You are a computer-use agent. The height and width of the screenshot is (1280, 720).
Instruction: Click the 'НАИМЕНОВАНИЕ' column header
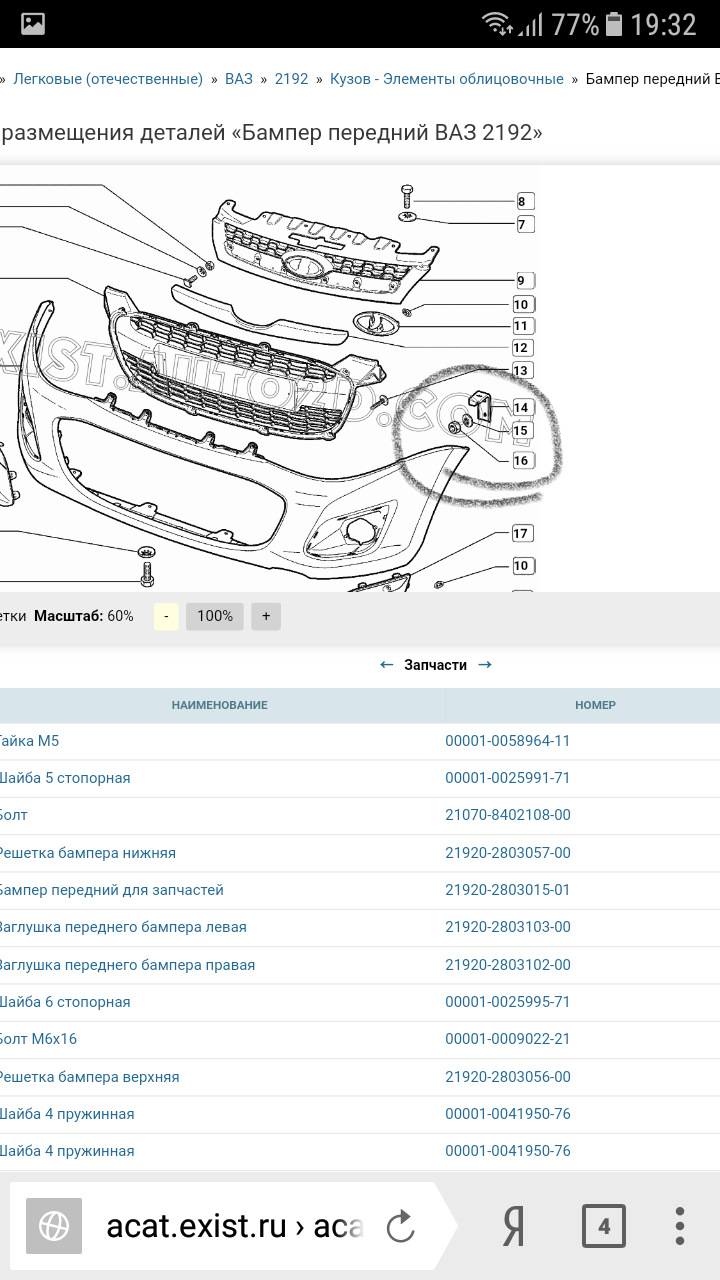(x=219, y=705)
